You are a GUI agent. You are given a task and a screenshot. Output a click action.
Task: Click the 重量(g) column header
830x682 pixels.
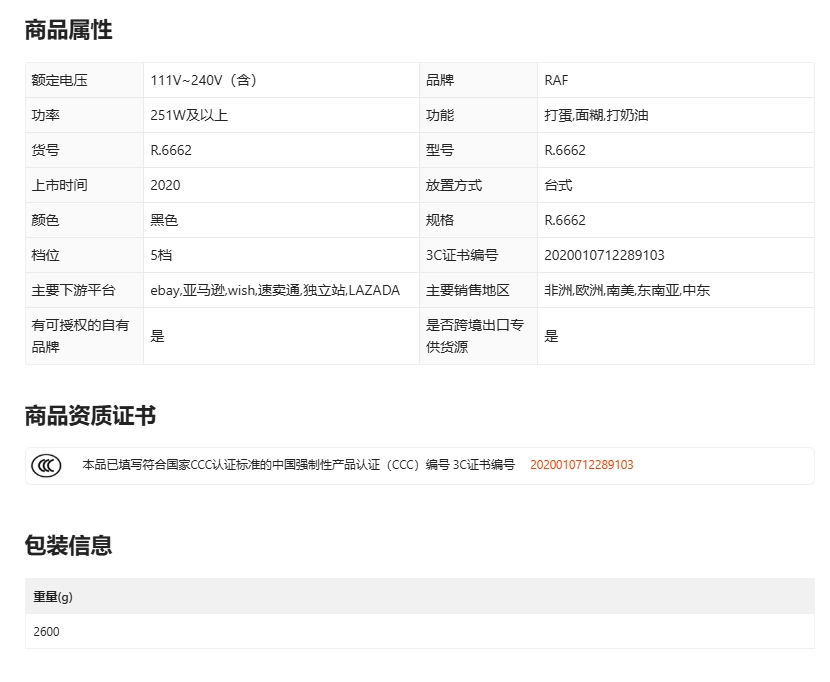click(53, 597)
